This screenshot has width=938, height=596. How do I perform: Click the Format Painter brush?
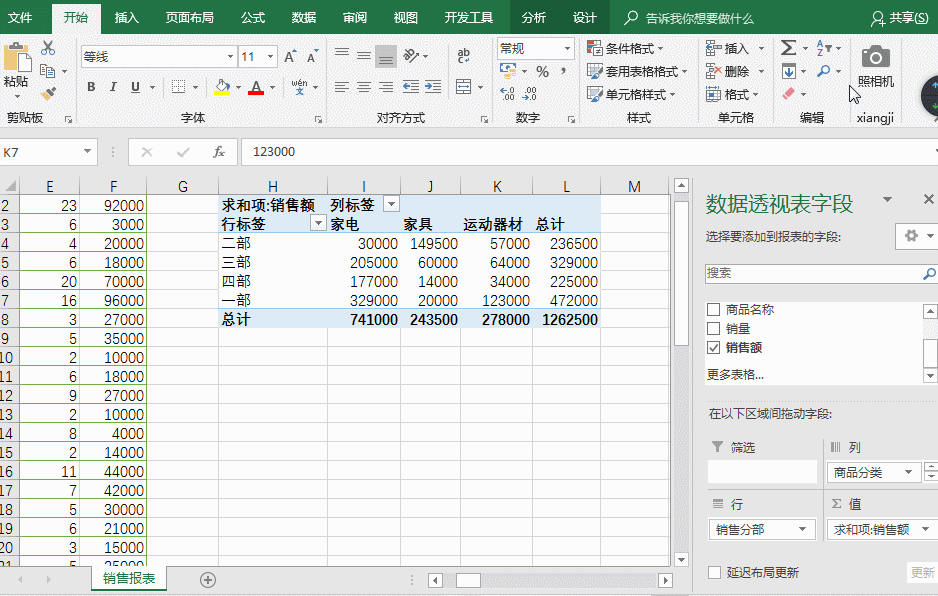click(x=47, y=94)
